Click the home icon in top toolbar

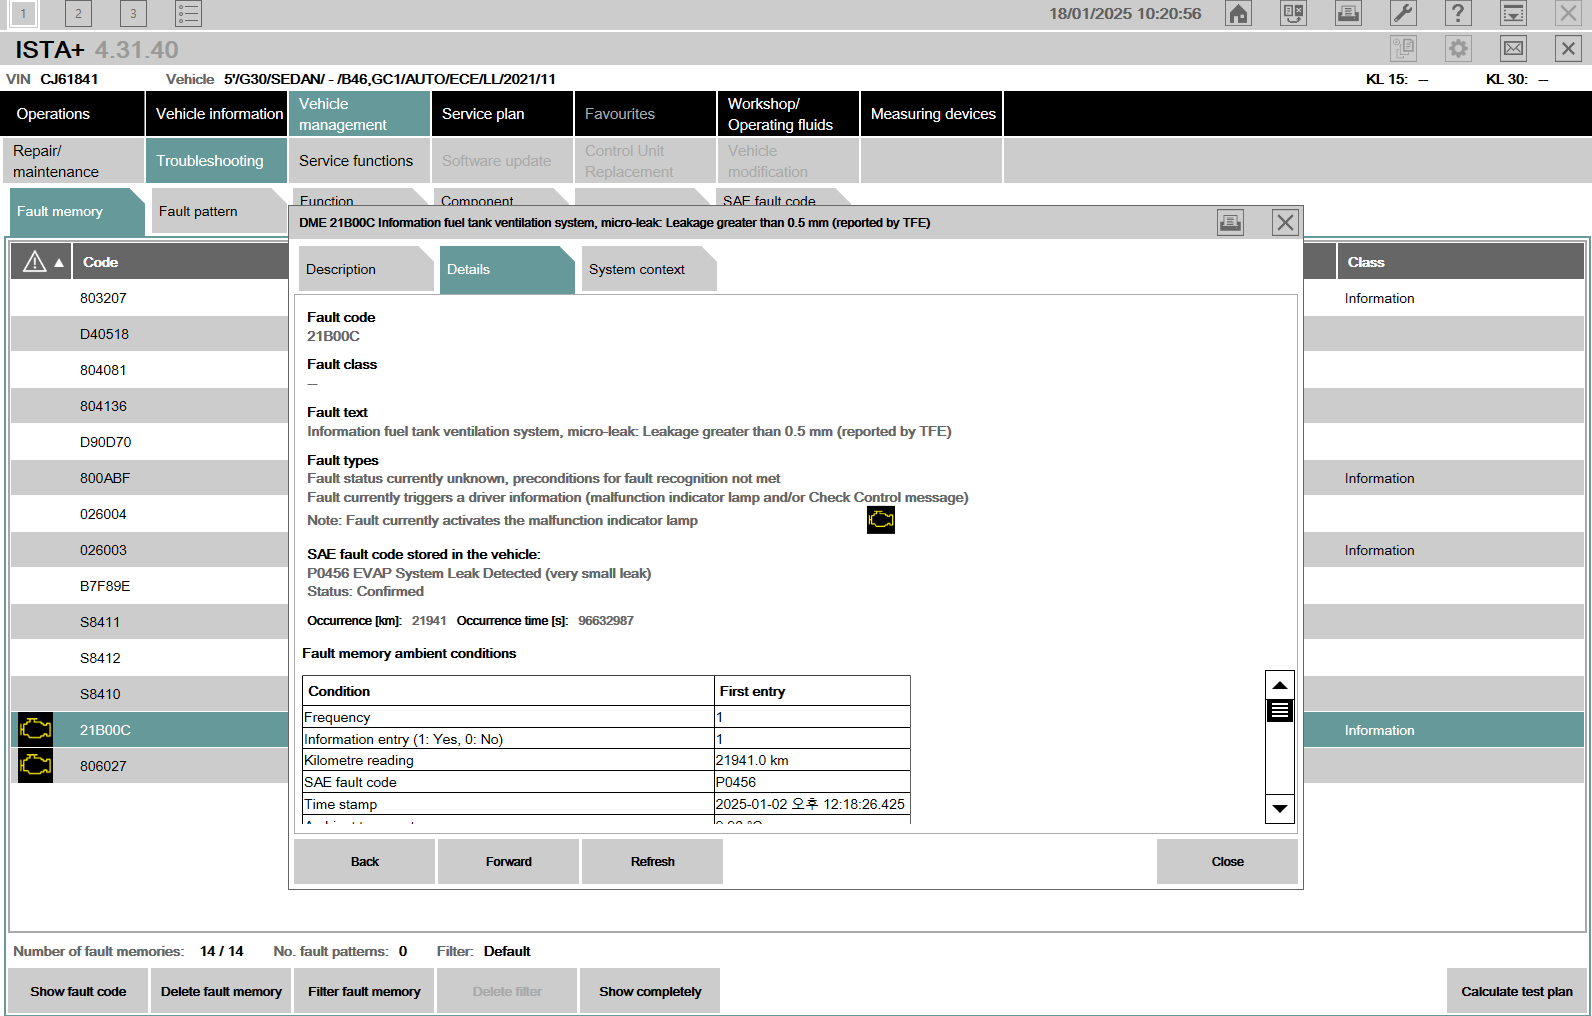click(1238, 14)
